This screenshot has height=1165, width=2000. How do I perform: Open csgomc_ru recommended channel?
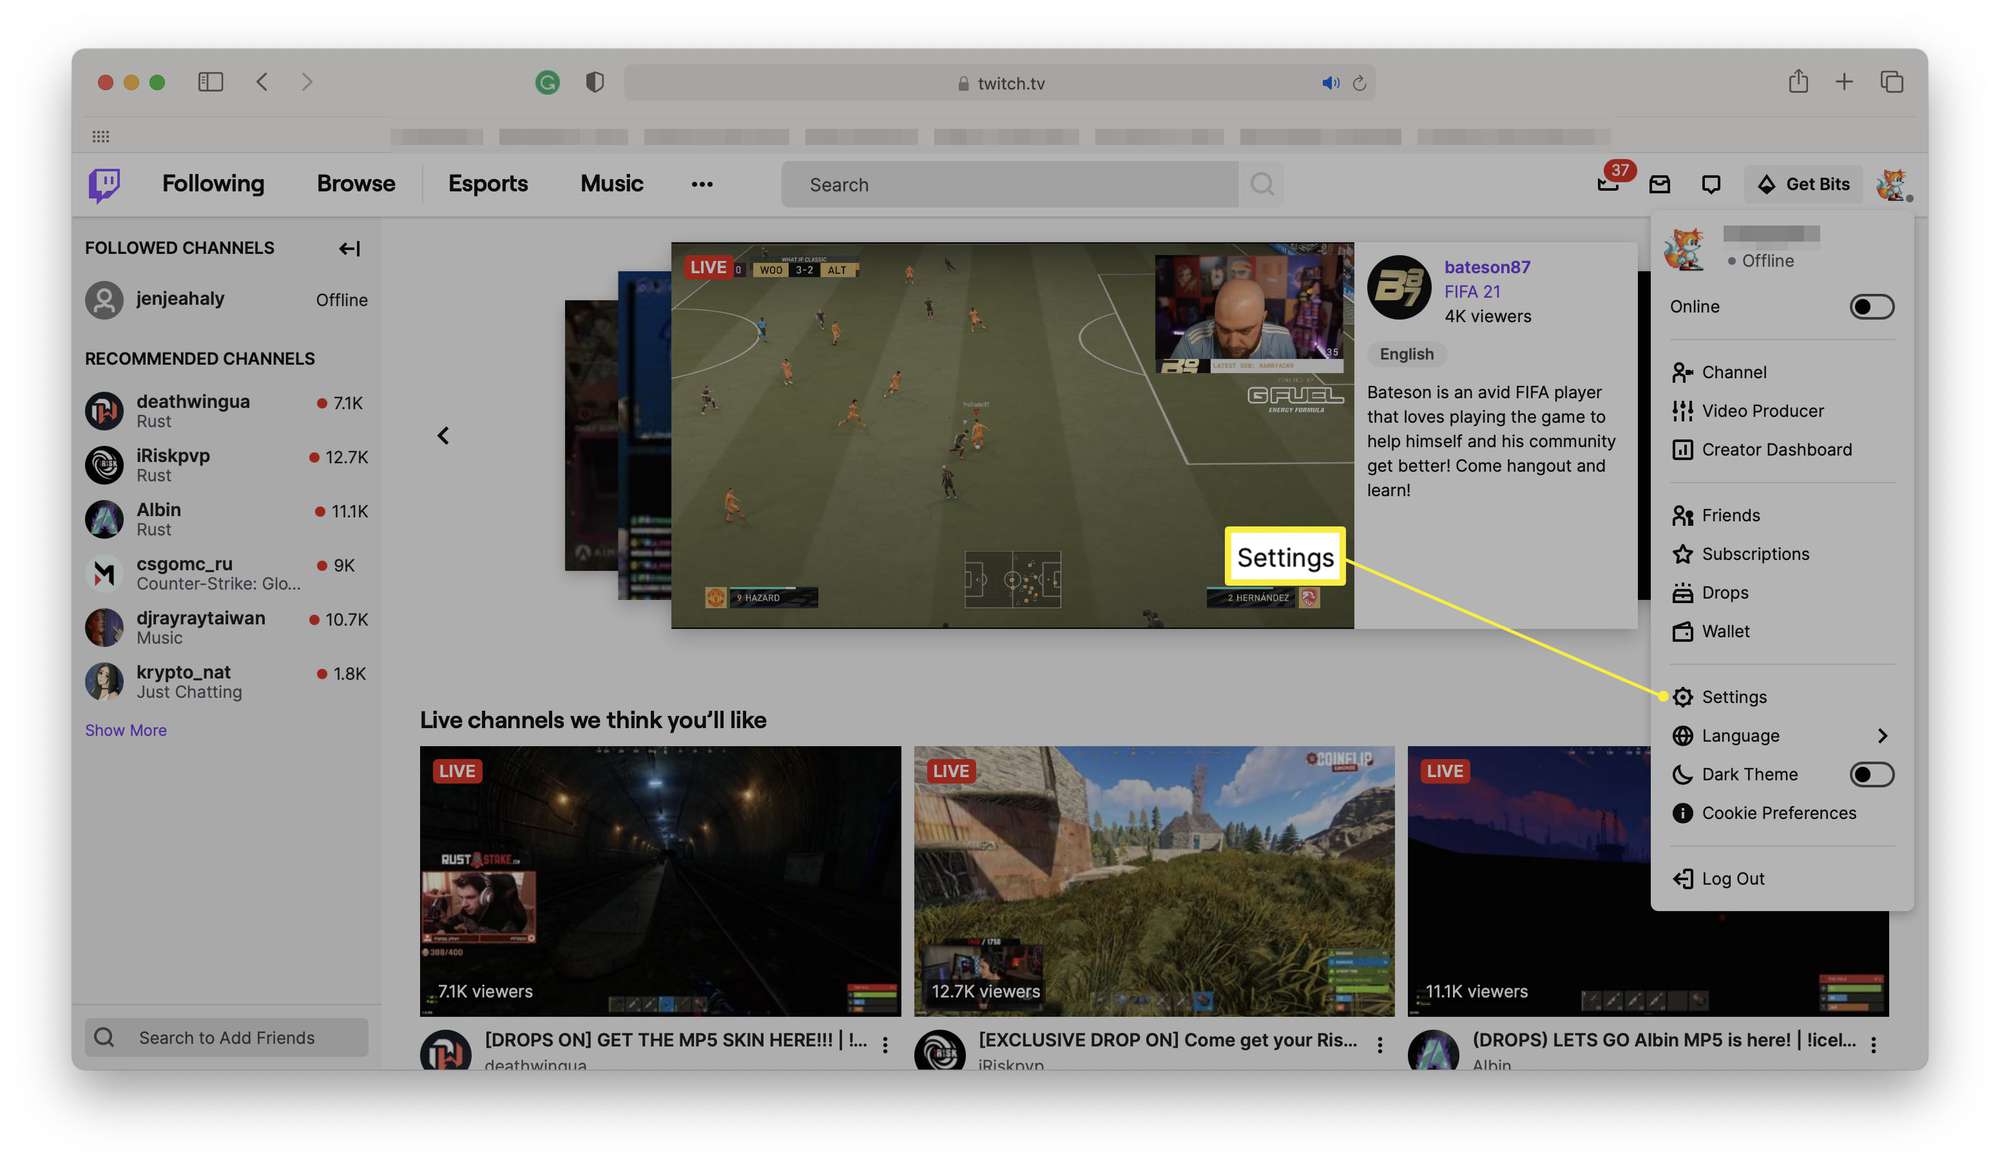point(227,573)
